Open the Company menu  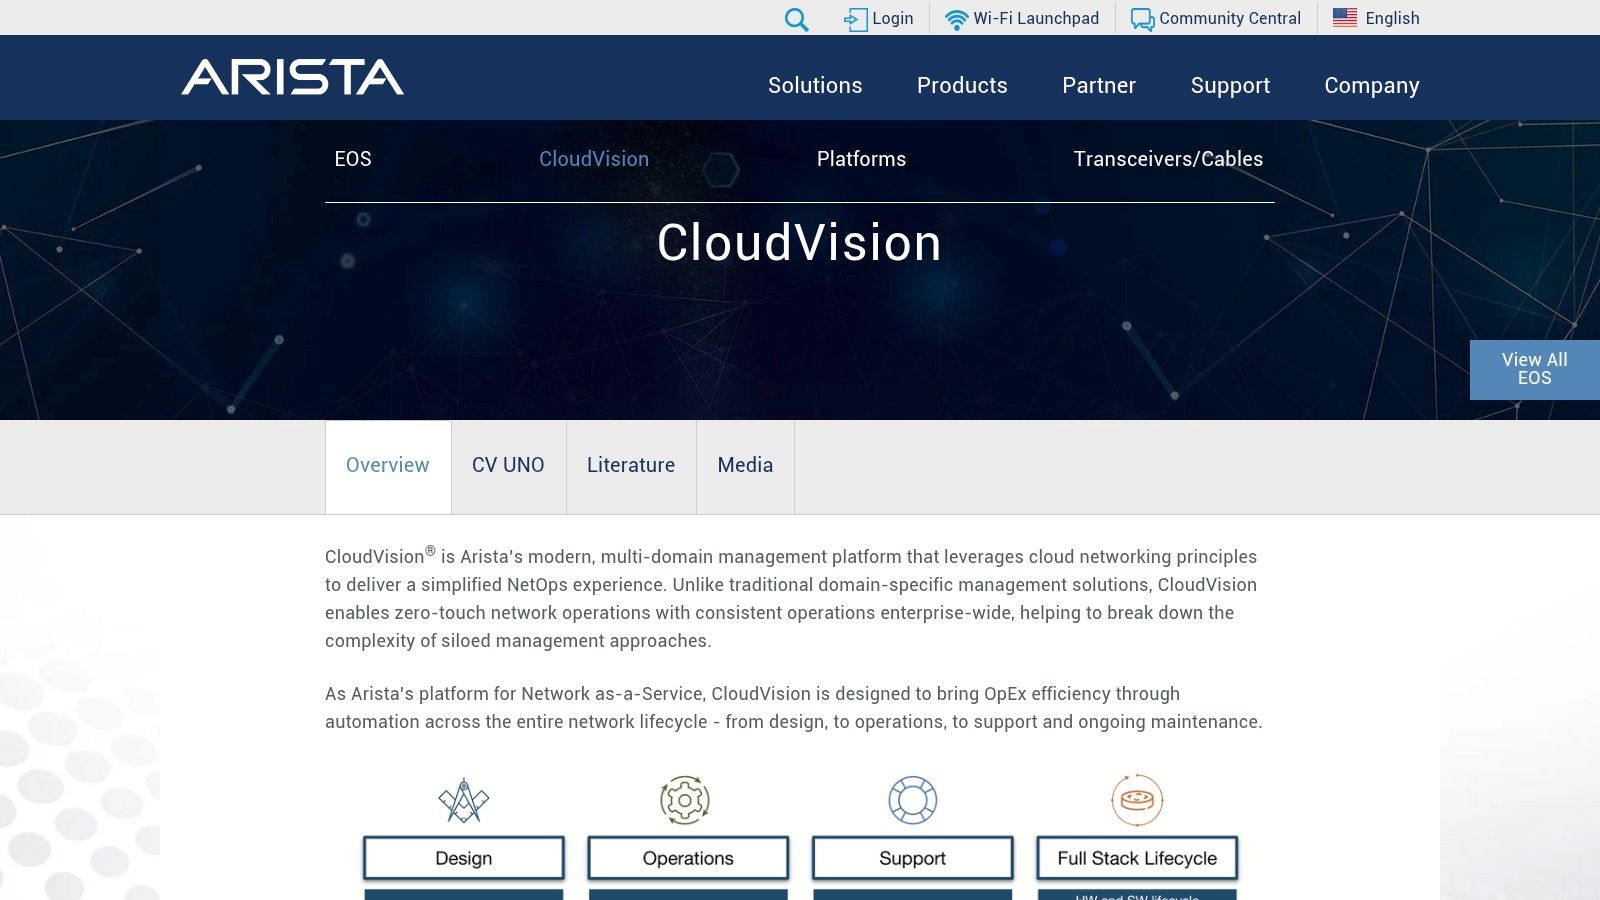pos(1372,86)
